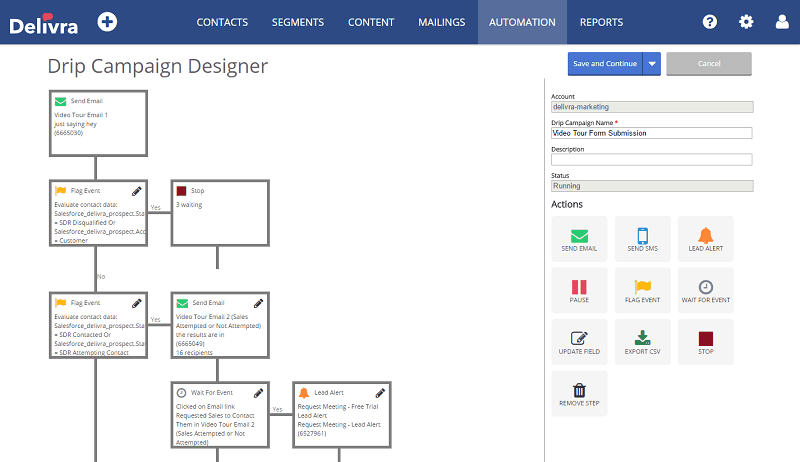This screenshot has width=800, height=462.
Task: Select the Send SMS action
Action: [642, 239]
